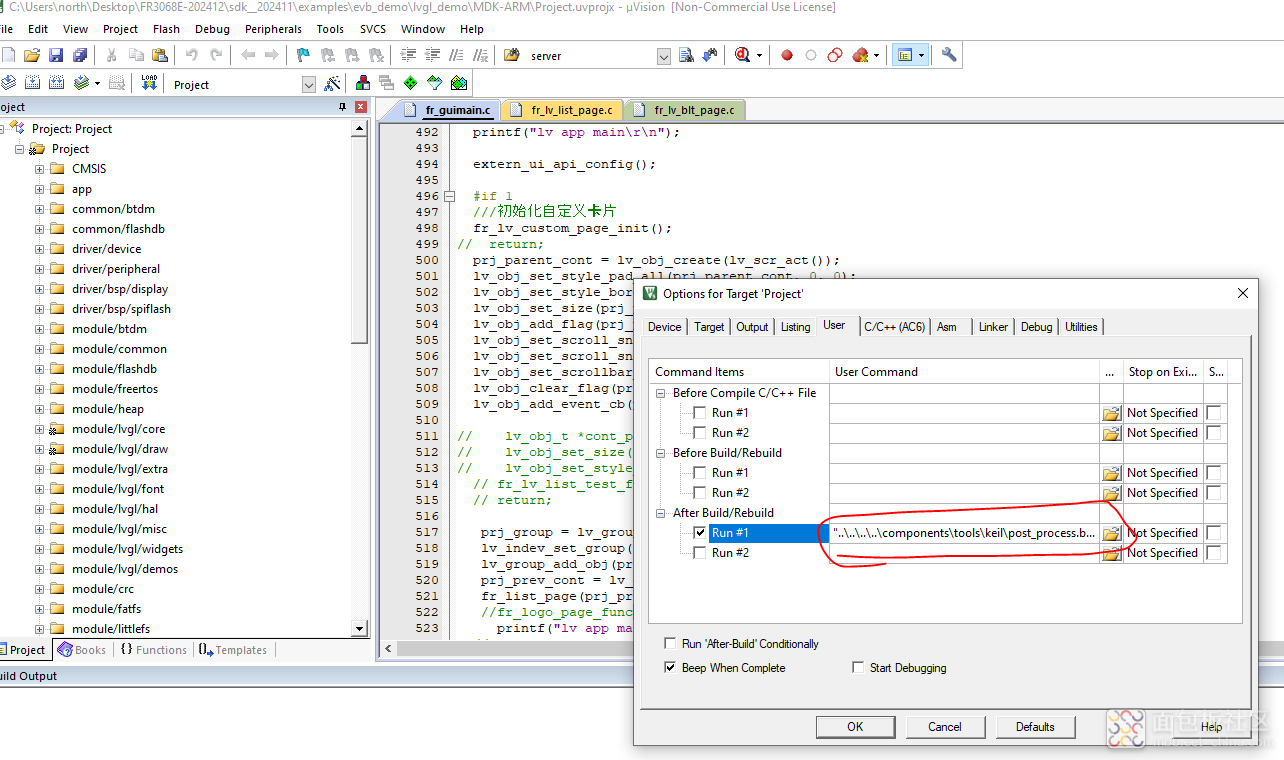Rebuild all target files with the Rebuild icon
The width and height of the screenshot is (1284, 760).
pyautogui.click(x=57, y=83)
